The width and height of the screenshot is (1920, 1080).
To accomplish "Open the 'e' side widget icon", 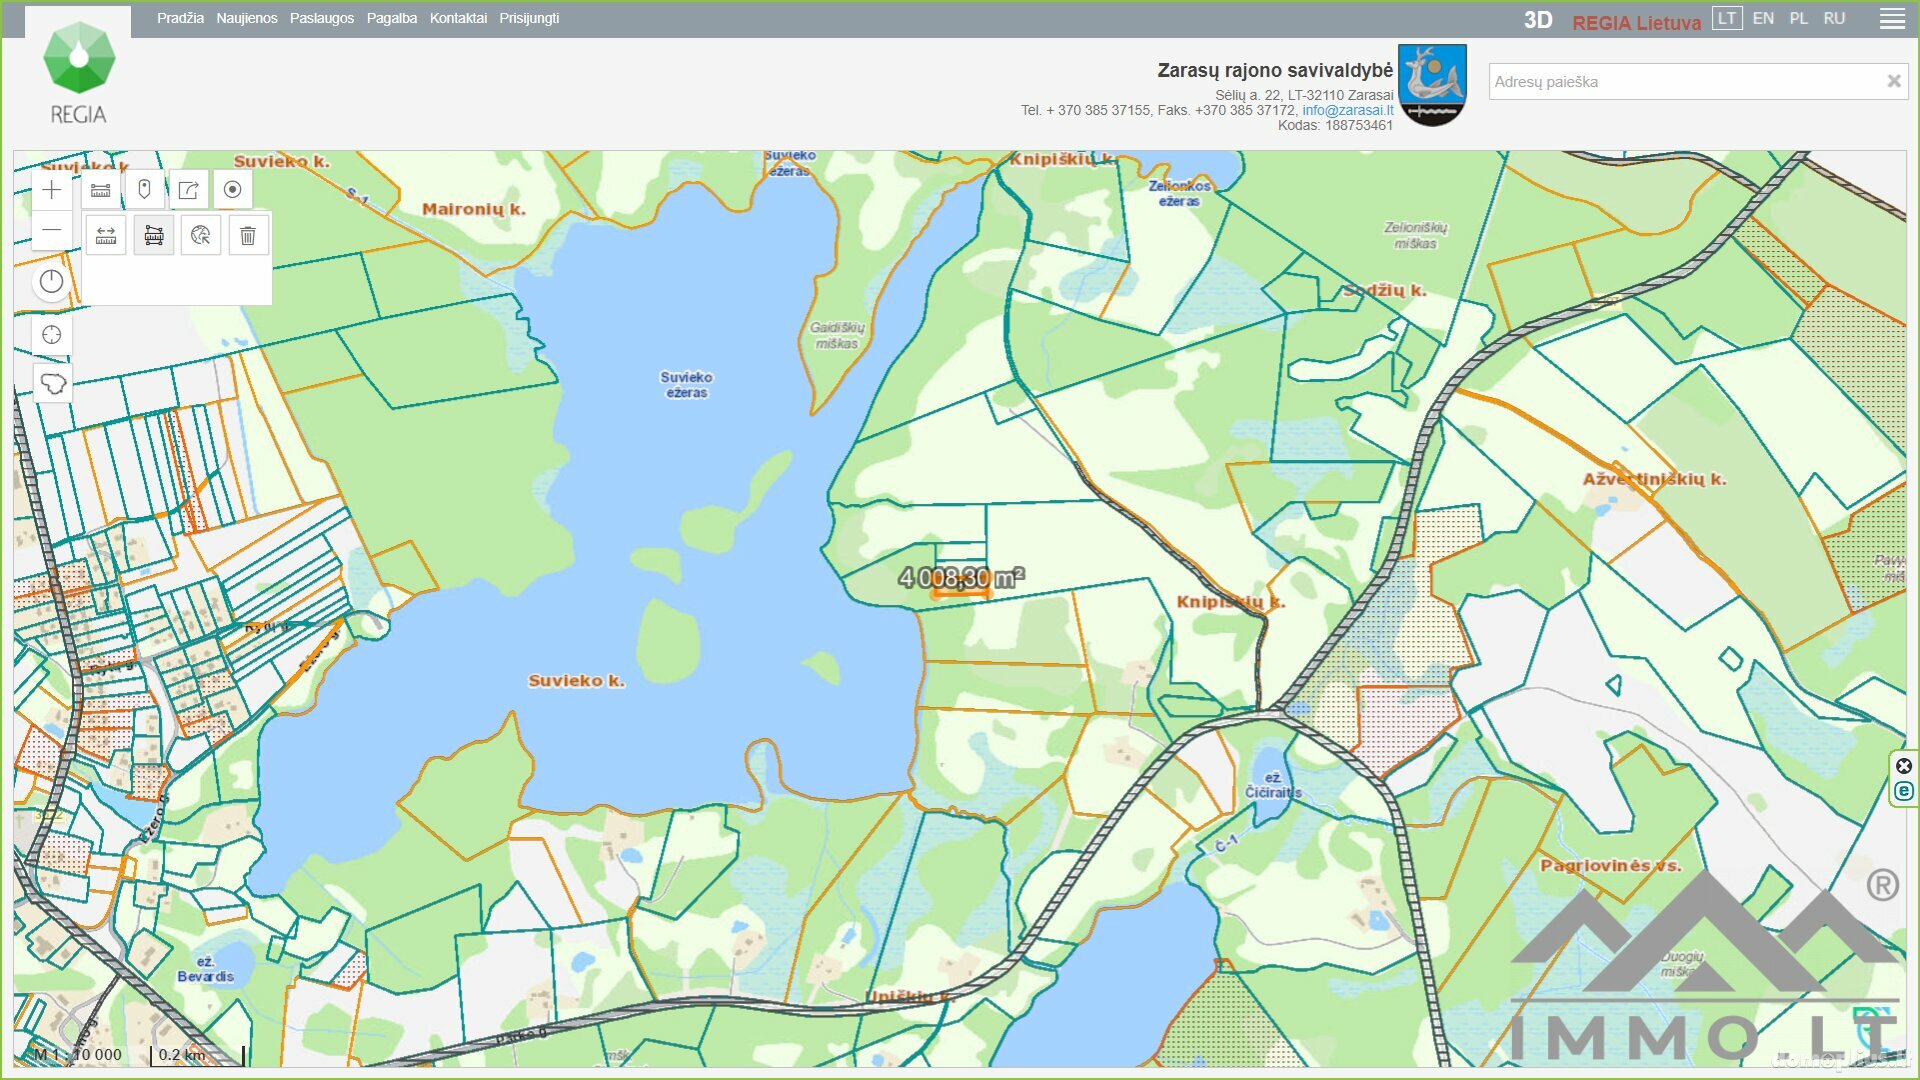I will coord(1904,791).
